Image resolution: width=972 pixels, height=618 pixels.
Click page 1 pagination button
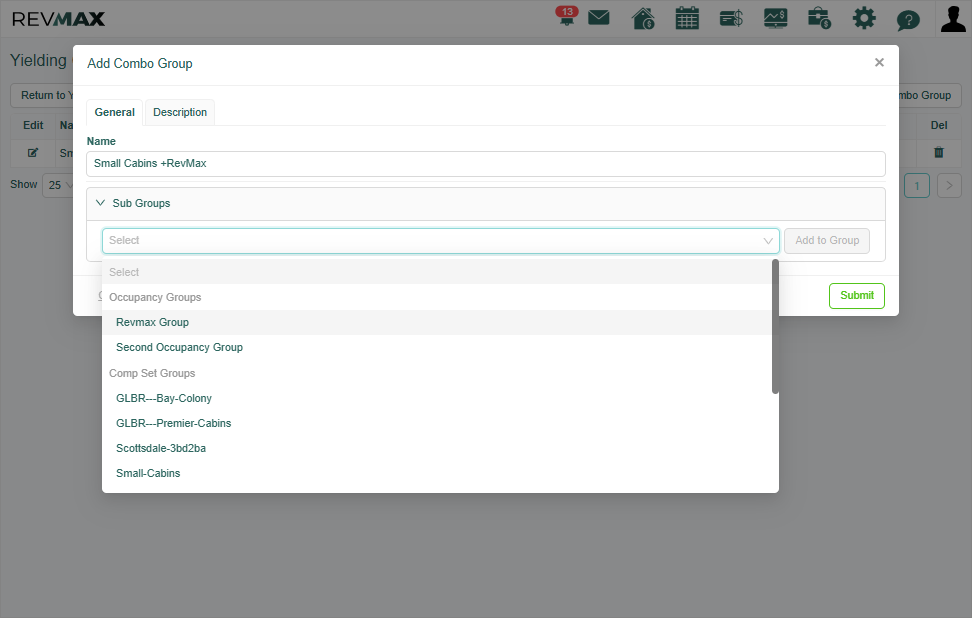pos(916,185)
